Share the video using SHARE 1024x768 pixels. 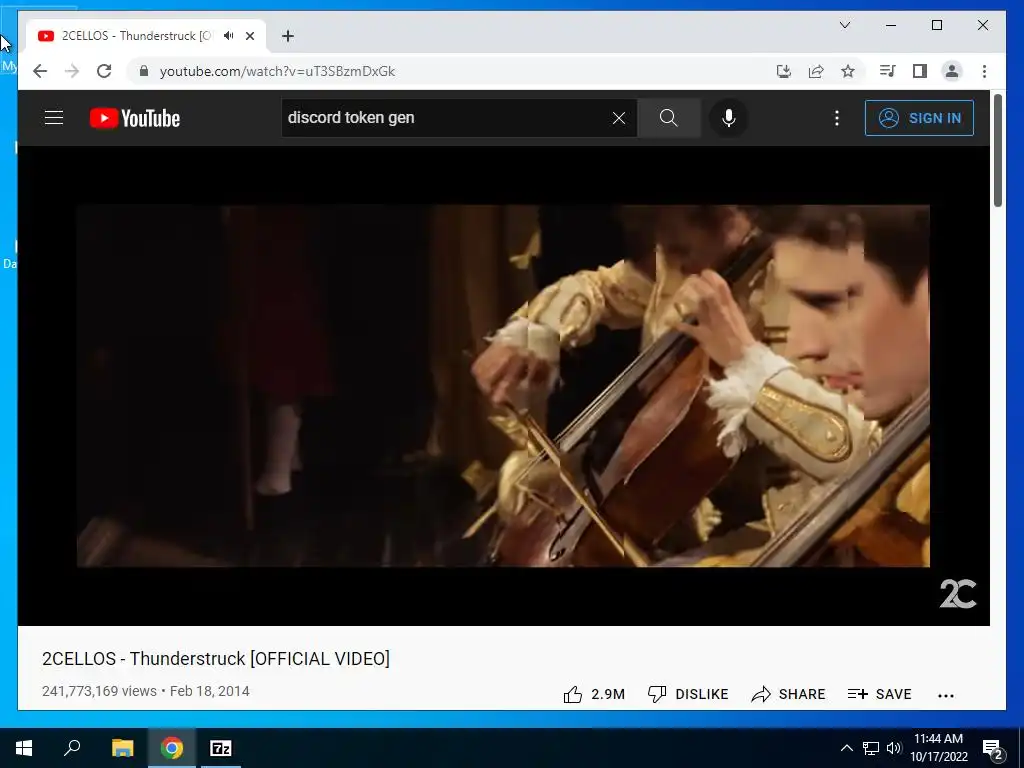(788, 694)
